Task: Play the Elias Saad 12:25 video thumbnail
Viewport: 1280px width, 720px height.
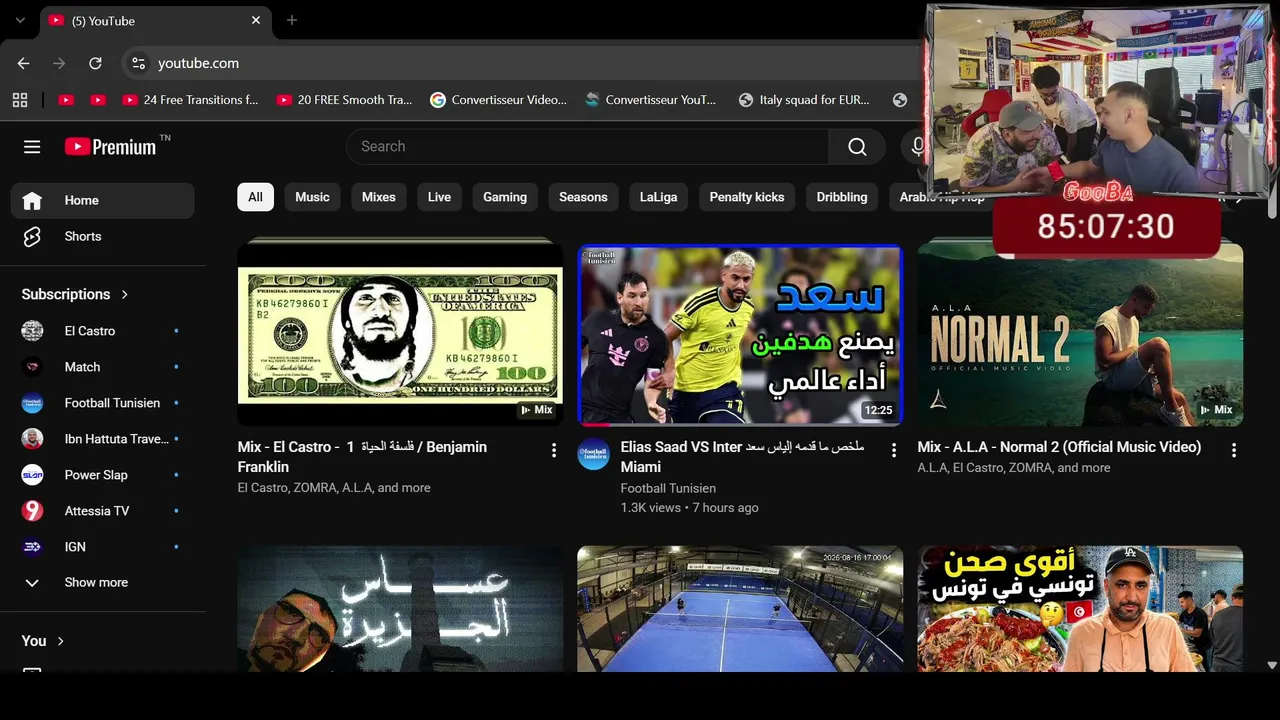Action: pyautogui.click(x=740, y=335)
